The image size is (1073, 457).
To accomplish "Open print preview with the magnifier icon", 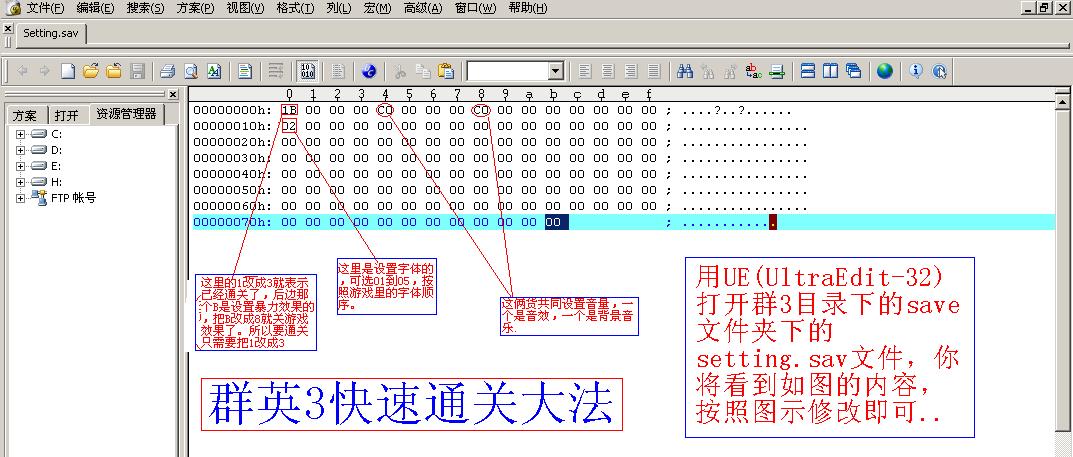I will [x=191, y=71].
